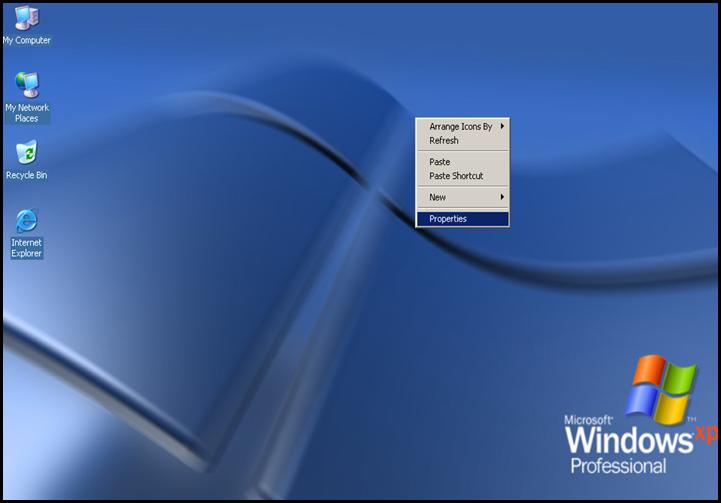Select Refresh from the context menu
This screenshot has height=503, width=721.
click(x=444, y=141)
